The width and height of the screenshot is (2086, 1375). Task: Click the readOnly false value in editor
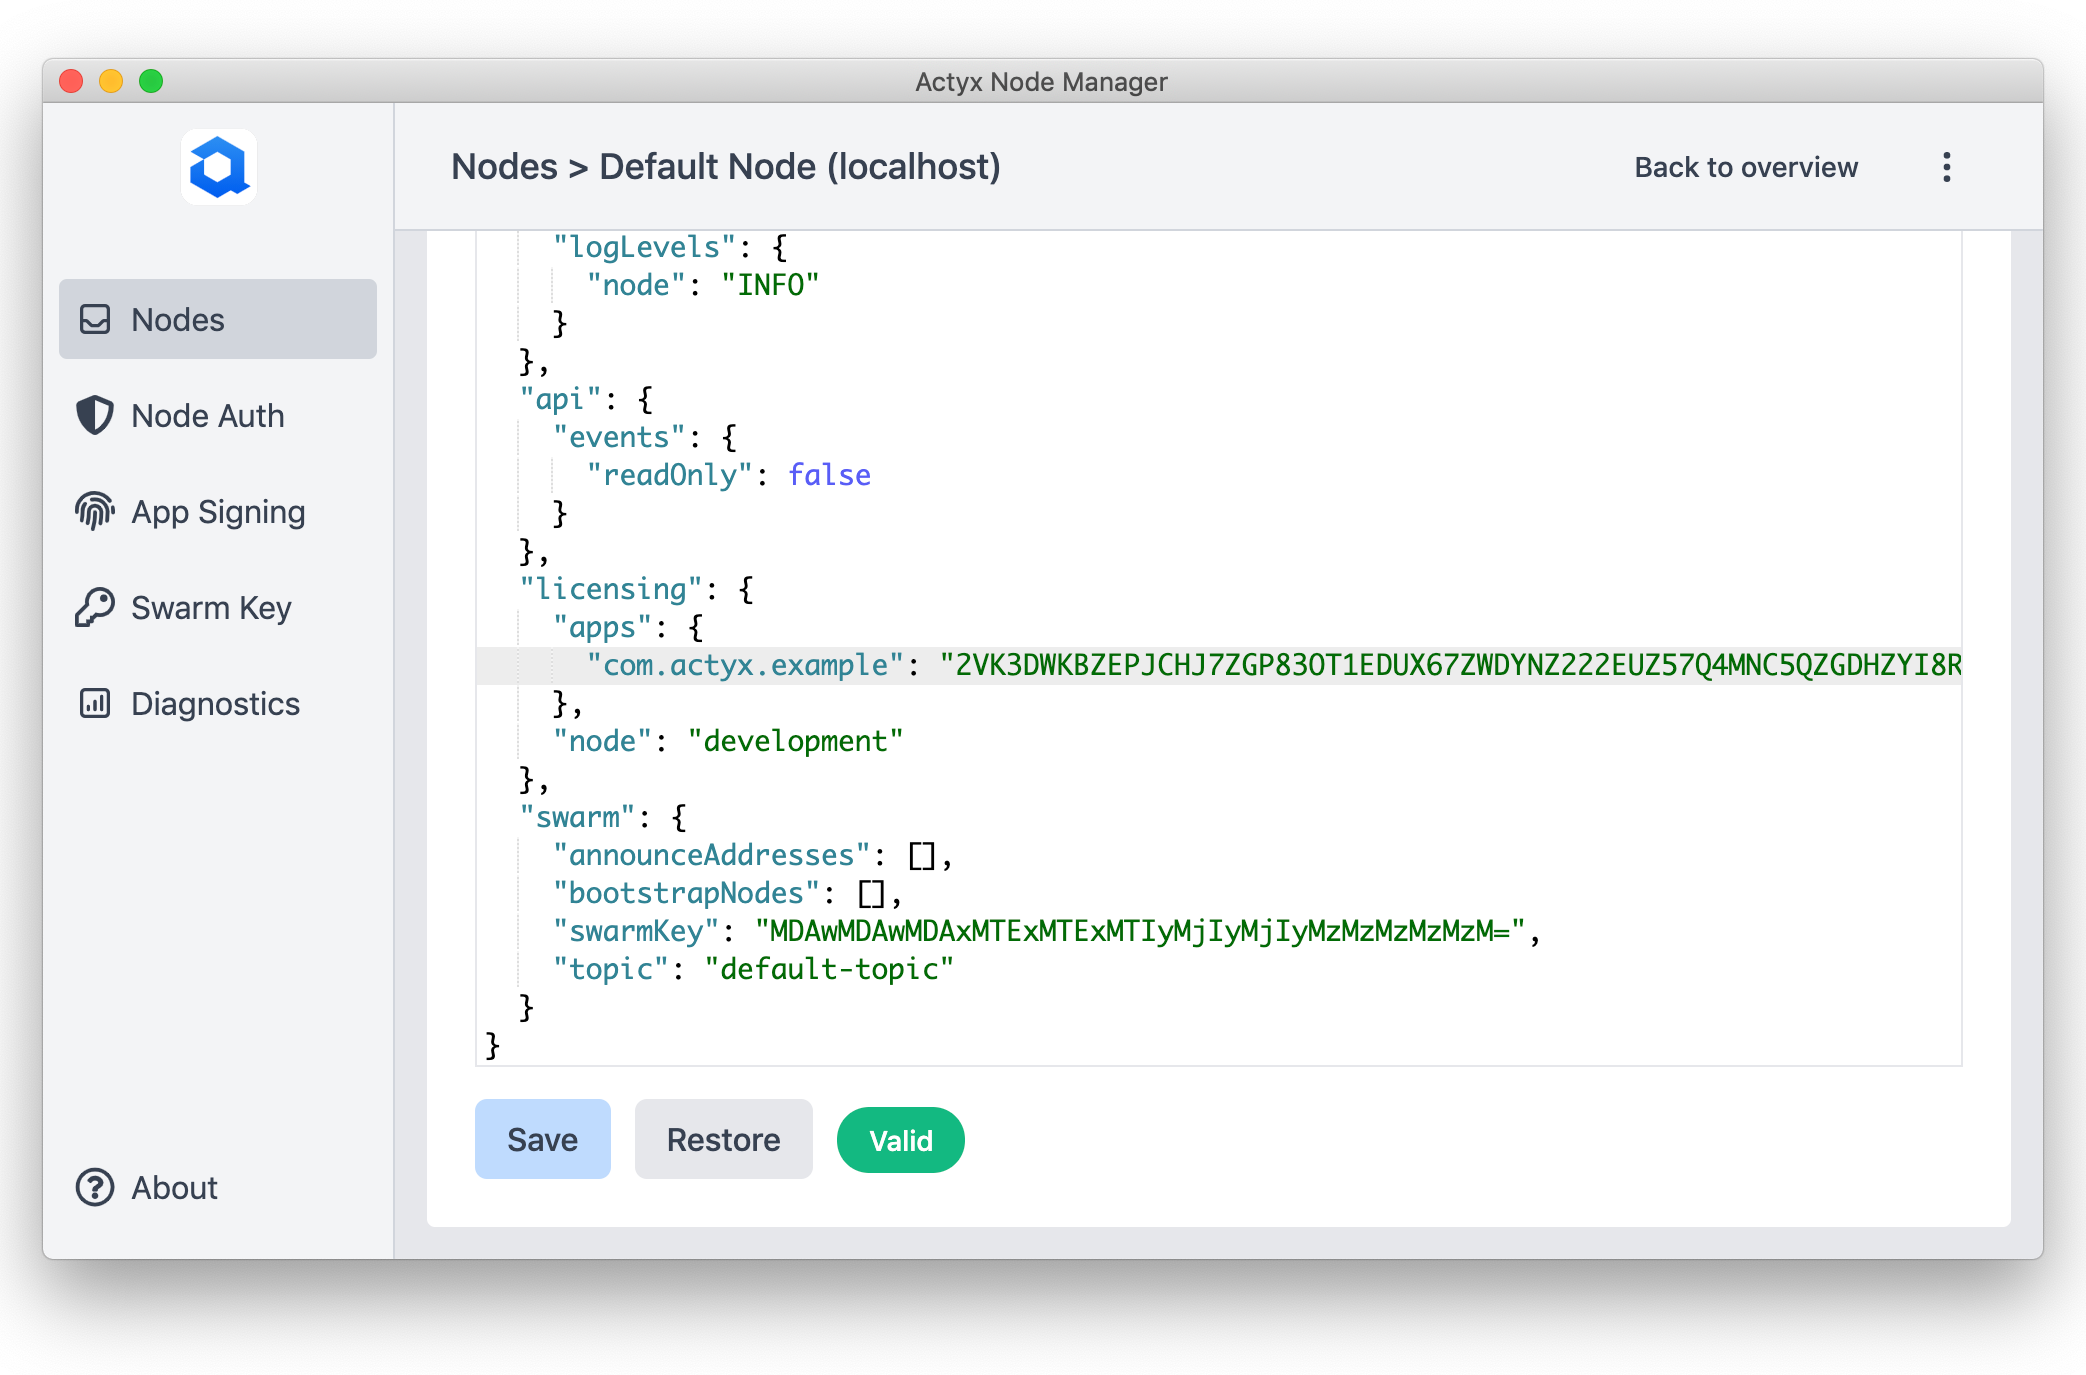coord(829,475)
